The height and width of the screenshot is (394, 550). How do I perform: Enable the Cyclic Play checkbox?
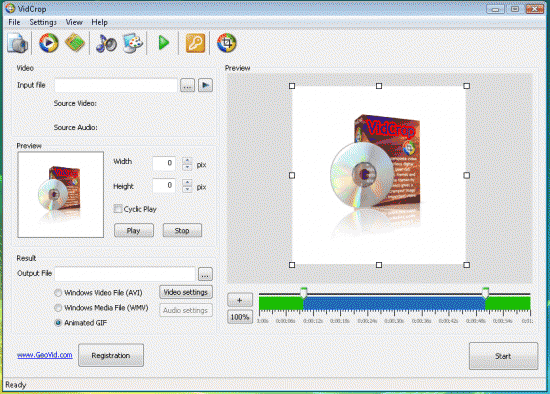(x=118, y=209)
